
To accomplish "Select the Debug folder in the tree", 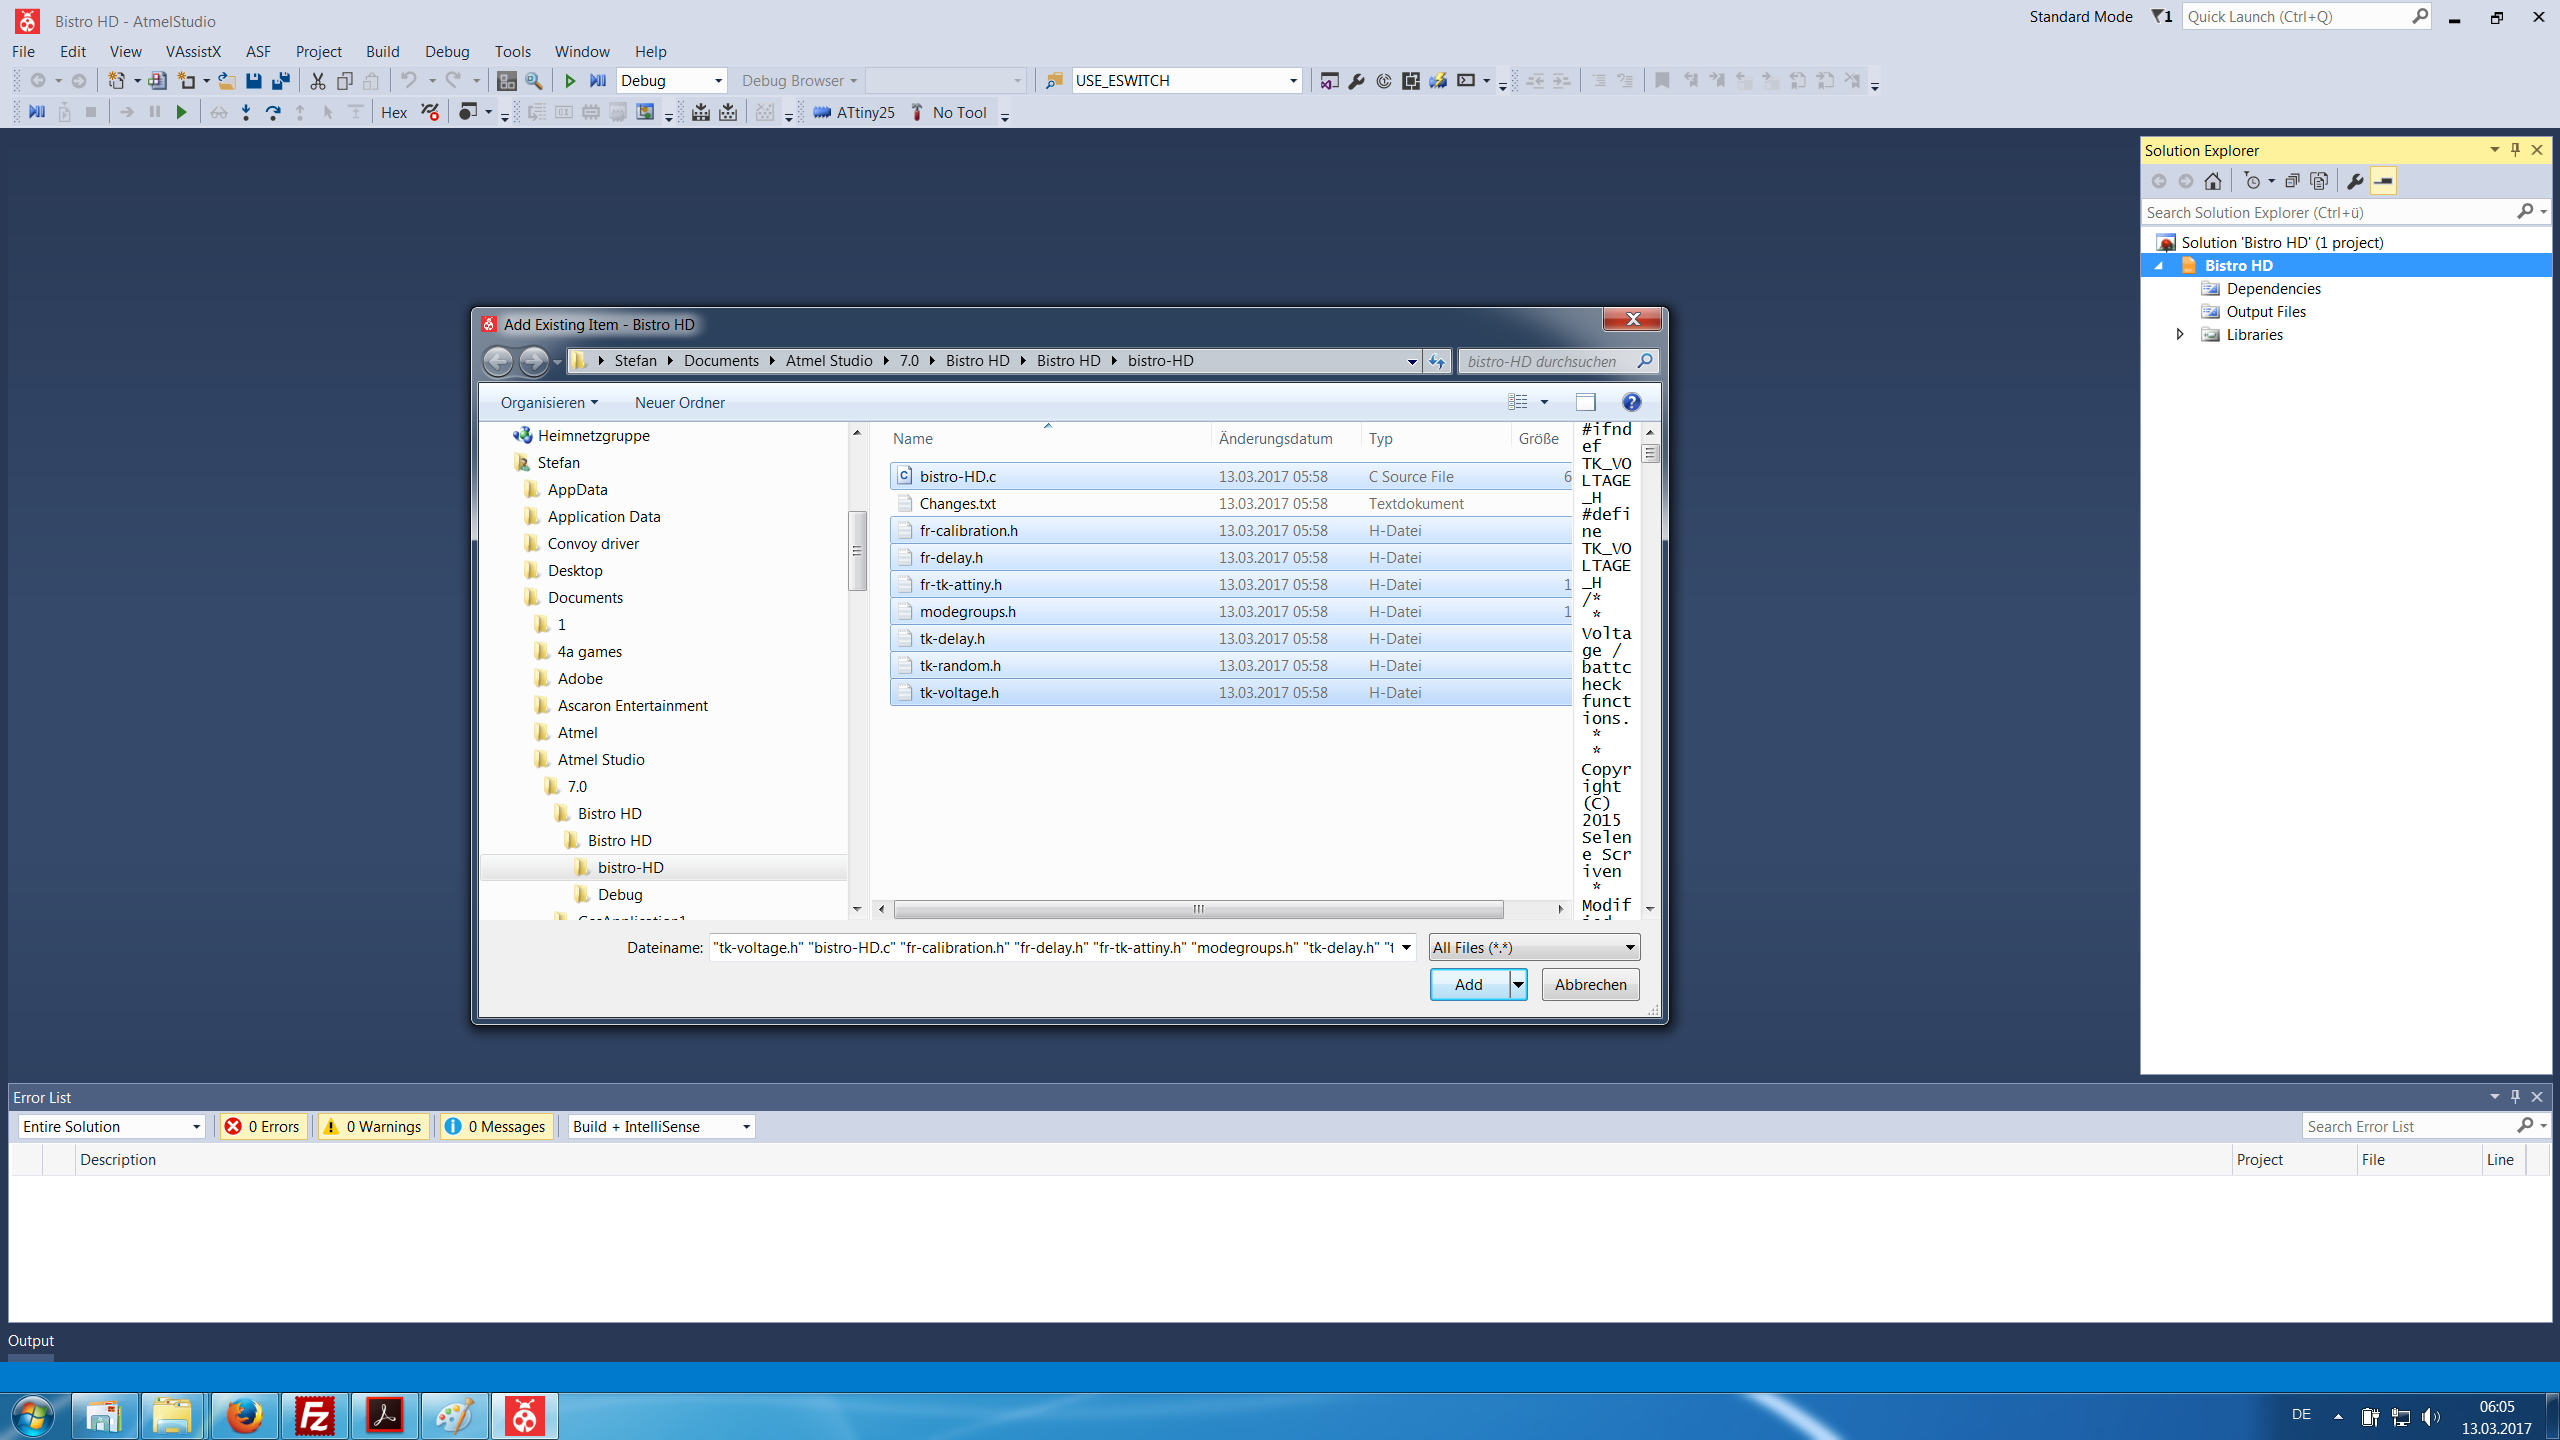I will point(620,894).
